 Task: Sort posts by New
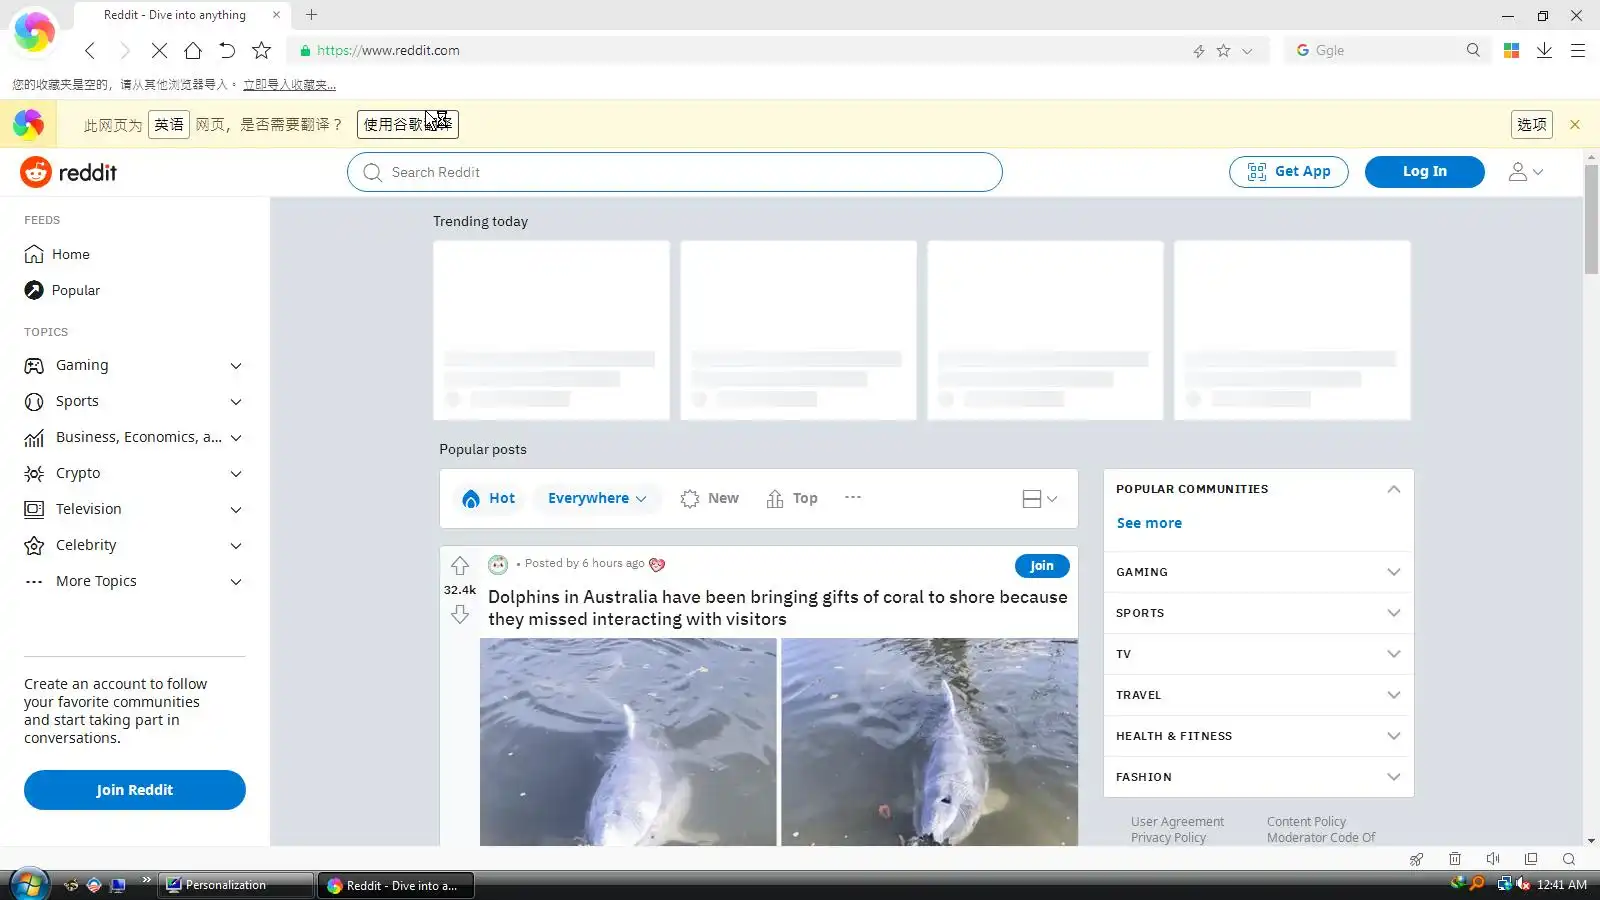tap(710, 498)
